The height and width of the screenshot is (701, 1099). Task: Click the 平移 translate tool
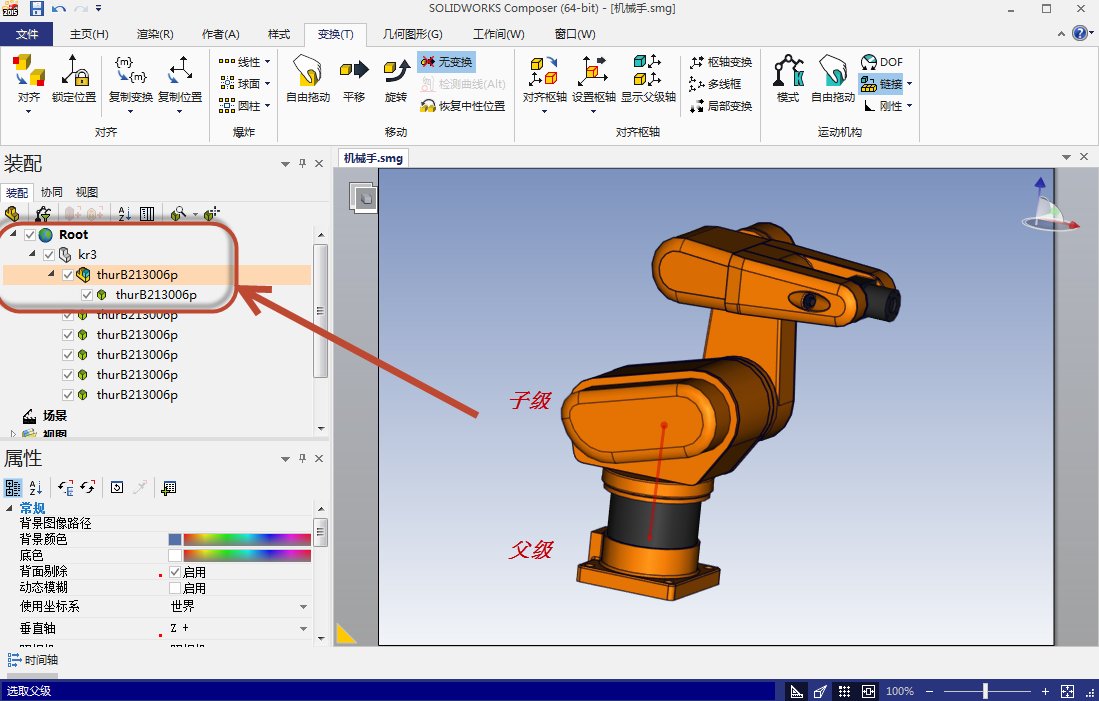354,79
